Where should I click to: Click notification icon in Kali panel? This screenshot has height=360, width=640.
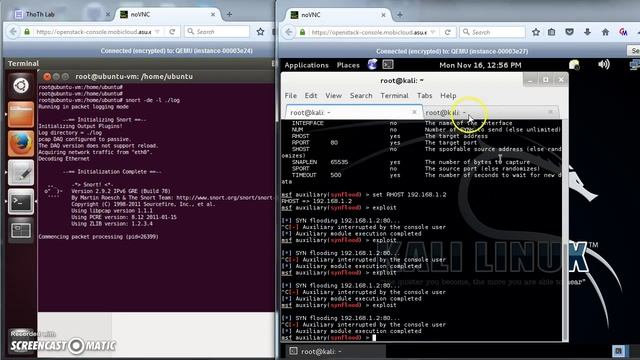pos(574,64)
